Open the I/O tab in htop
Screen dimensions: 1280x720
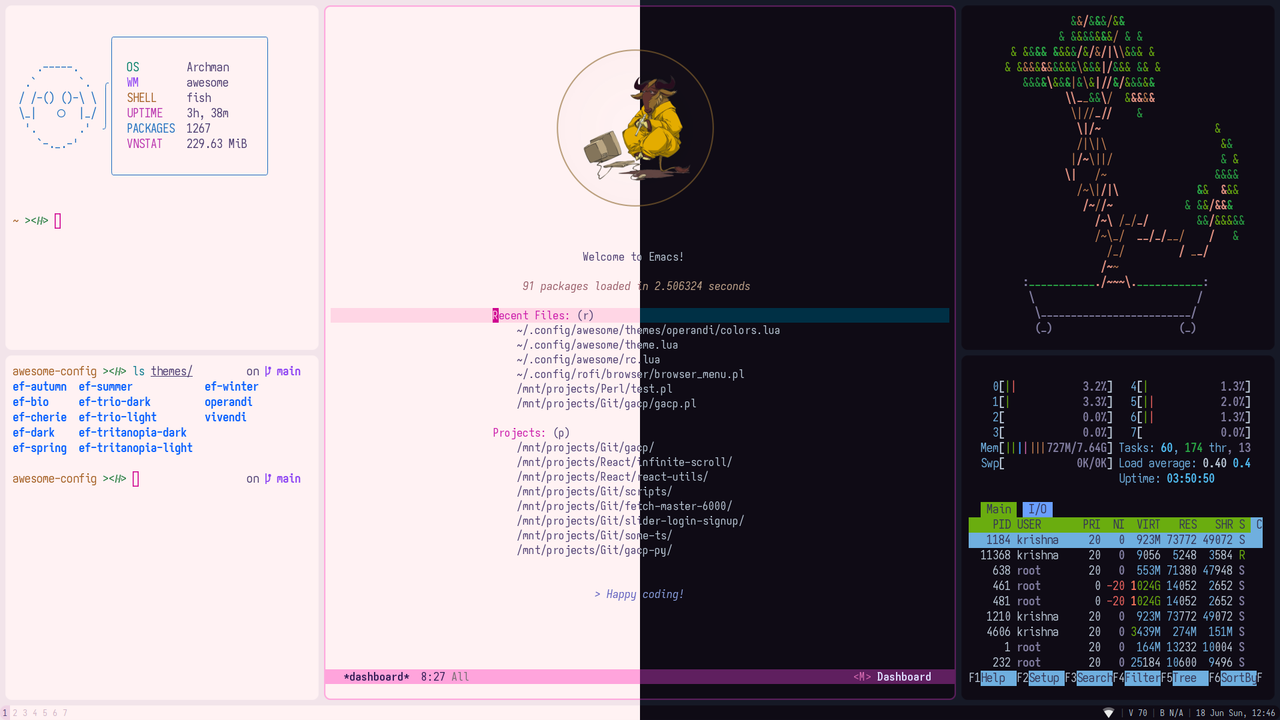[1038, 509]
